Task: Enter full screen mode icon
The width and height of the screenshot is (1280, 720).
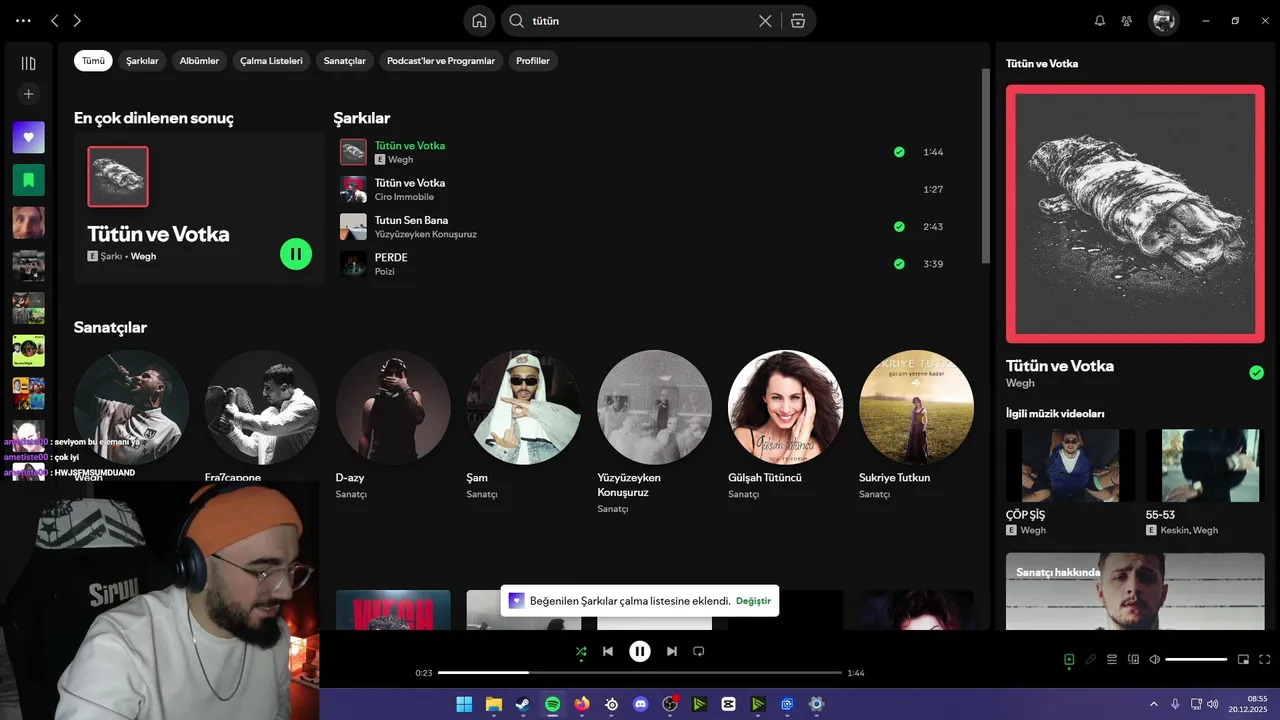Action: 1265,659
